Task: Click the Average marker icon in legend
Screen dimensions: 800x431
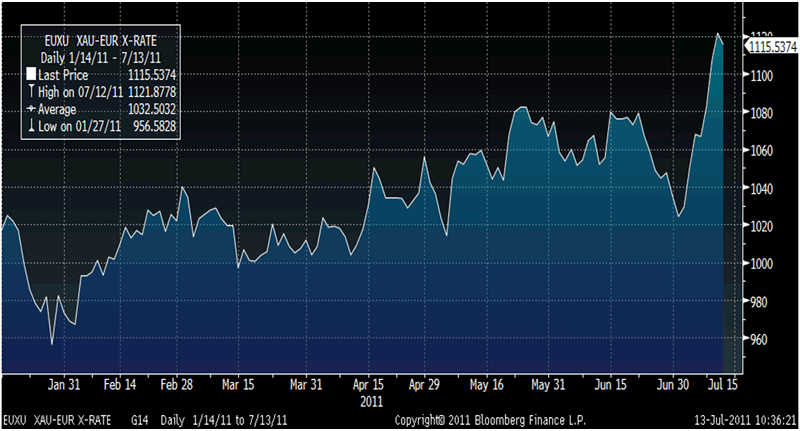Action: (x=31, y=109)
